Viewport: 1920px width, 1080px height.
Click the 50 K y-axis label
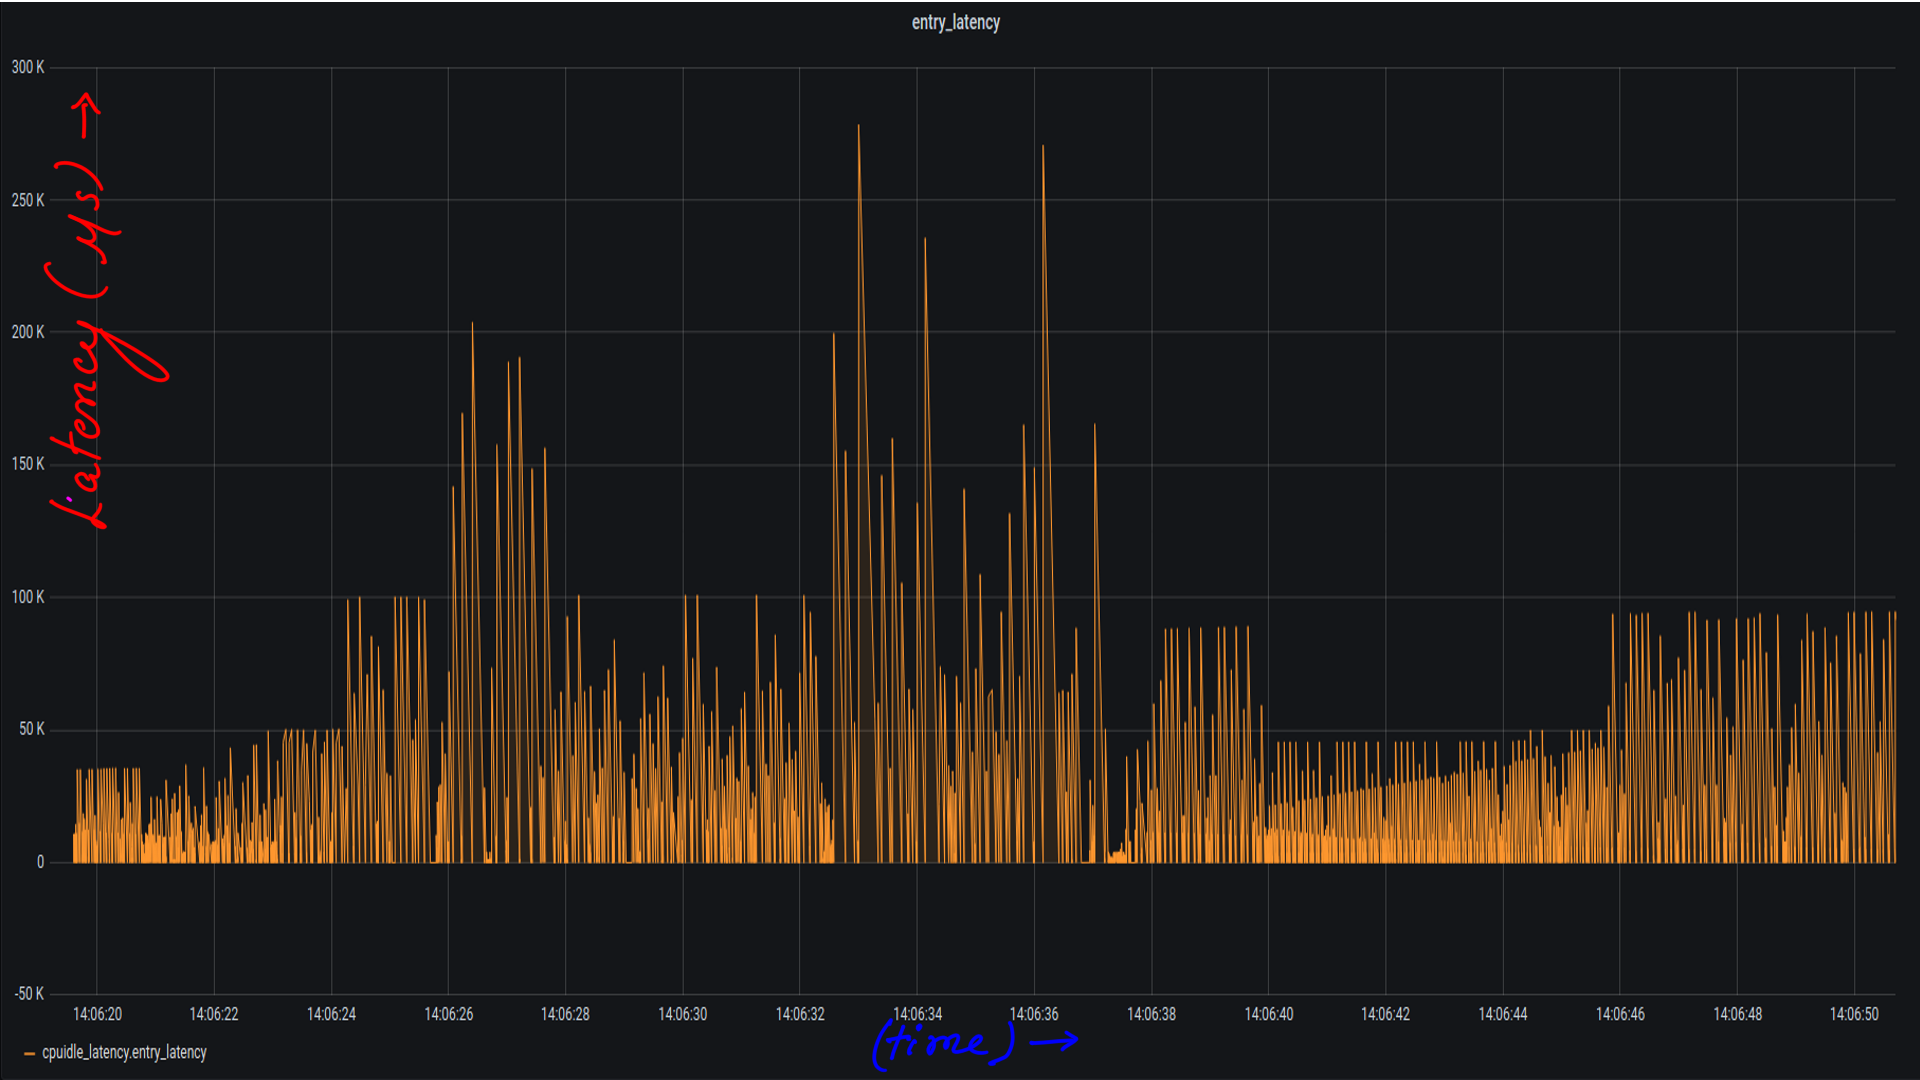(32, 729)
